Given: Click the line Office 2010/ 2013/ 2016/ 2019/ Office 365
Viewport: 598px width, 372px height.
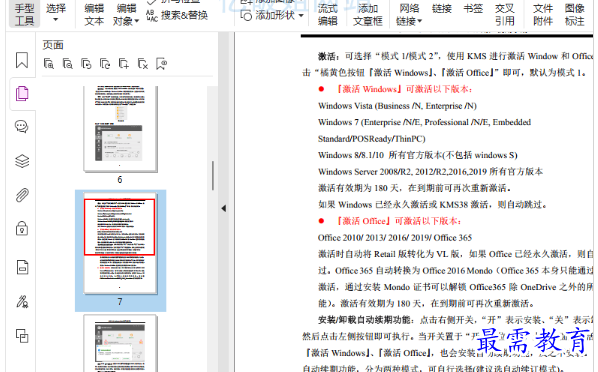Looking at the screenshot, I should tap(395, 238).
